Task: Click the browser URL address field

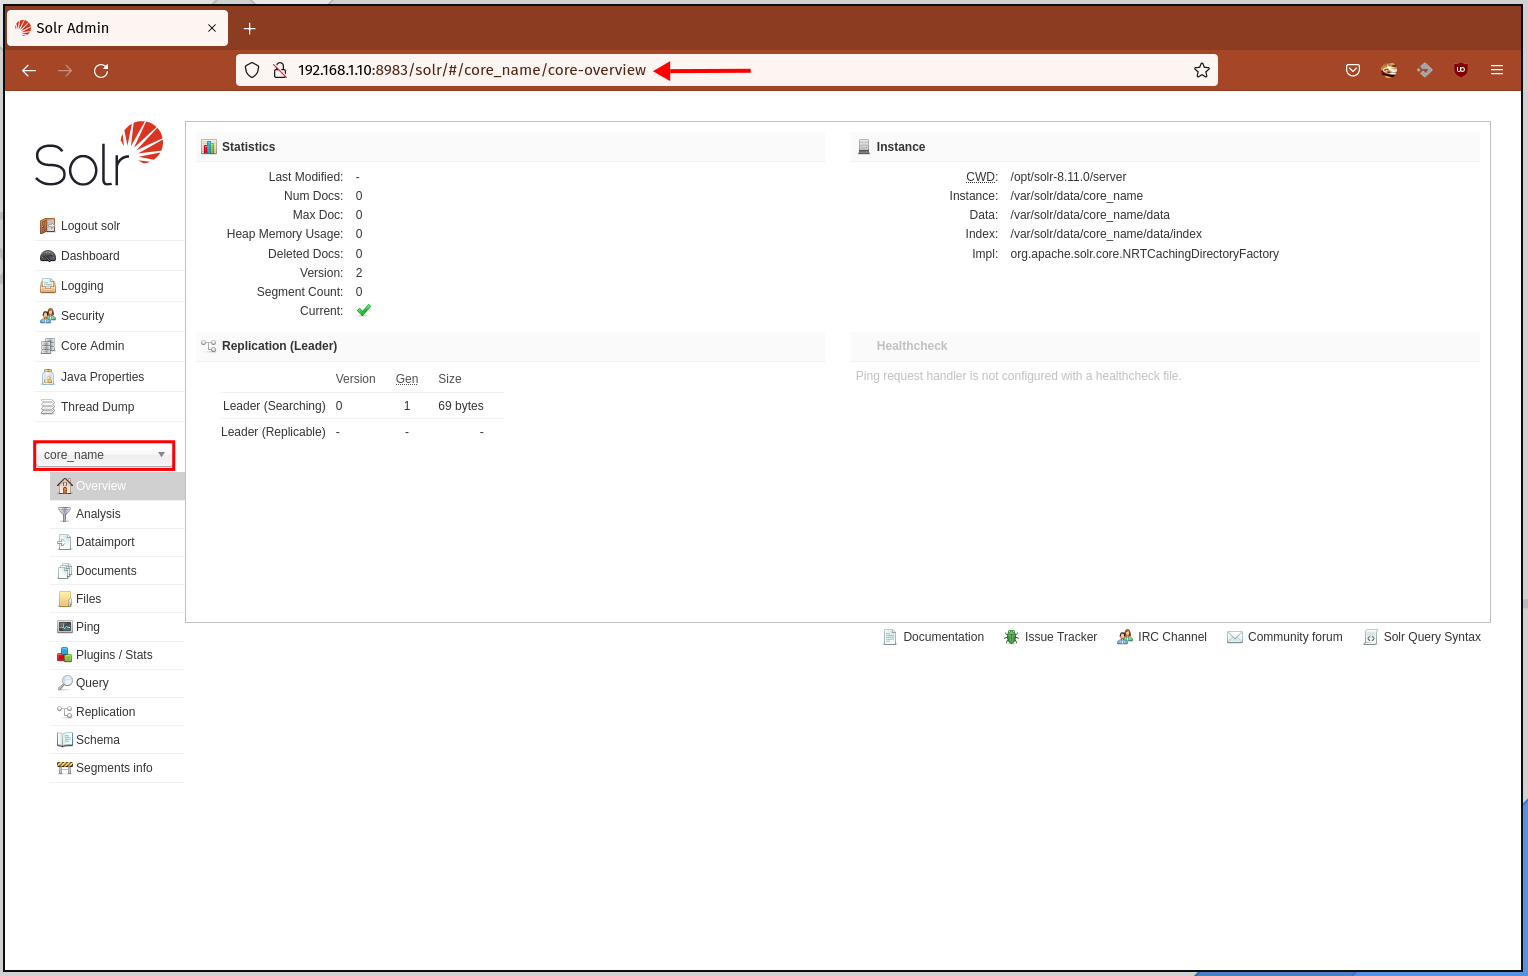Action: pos(727,70)
